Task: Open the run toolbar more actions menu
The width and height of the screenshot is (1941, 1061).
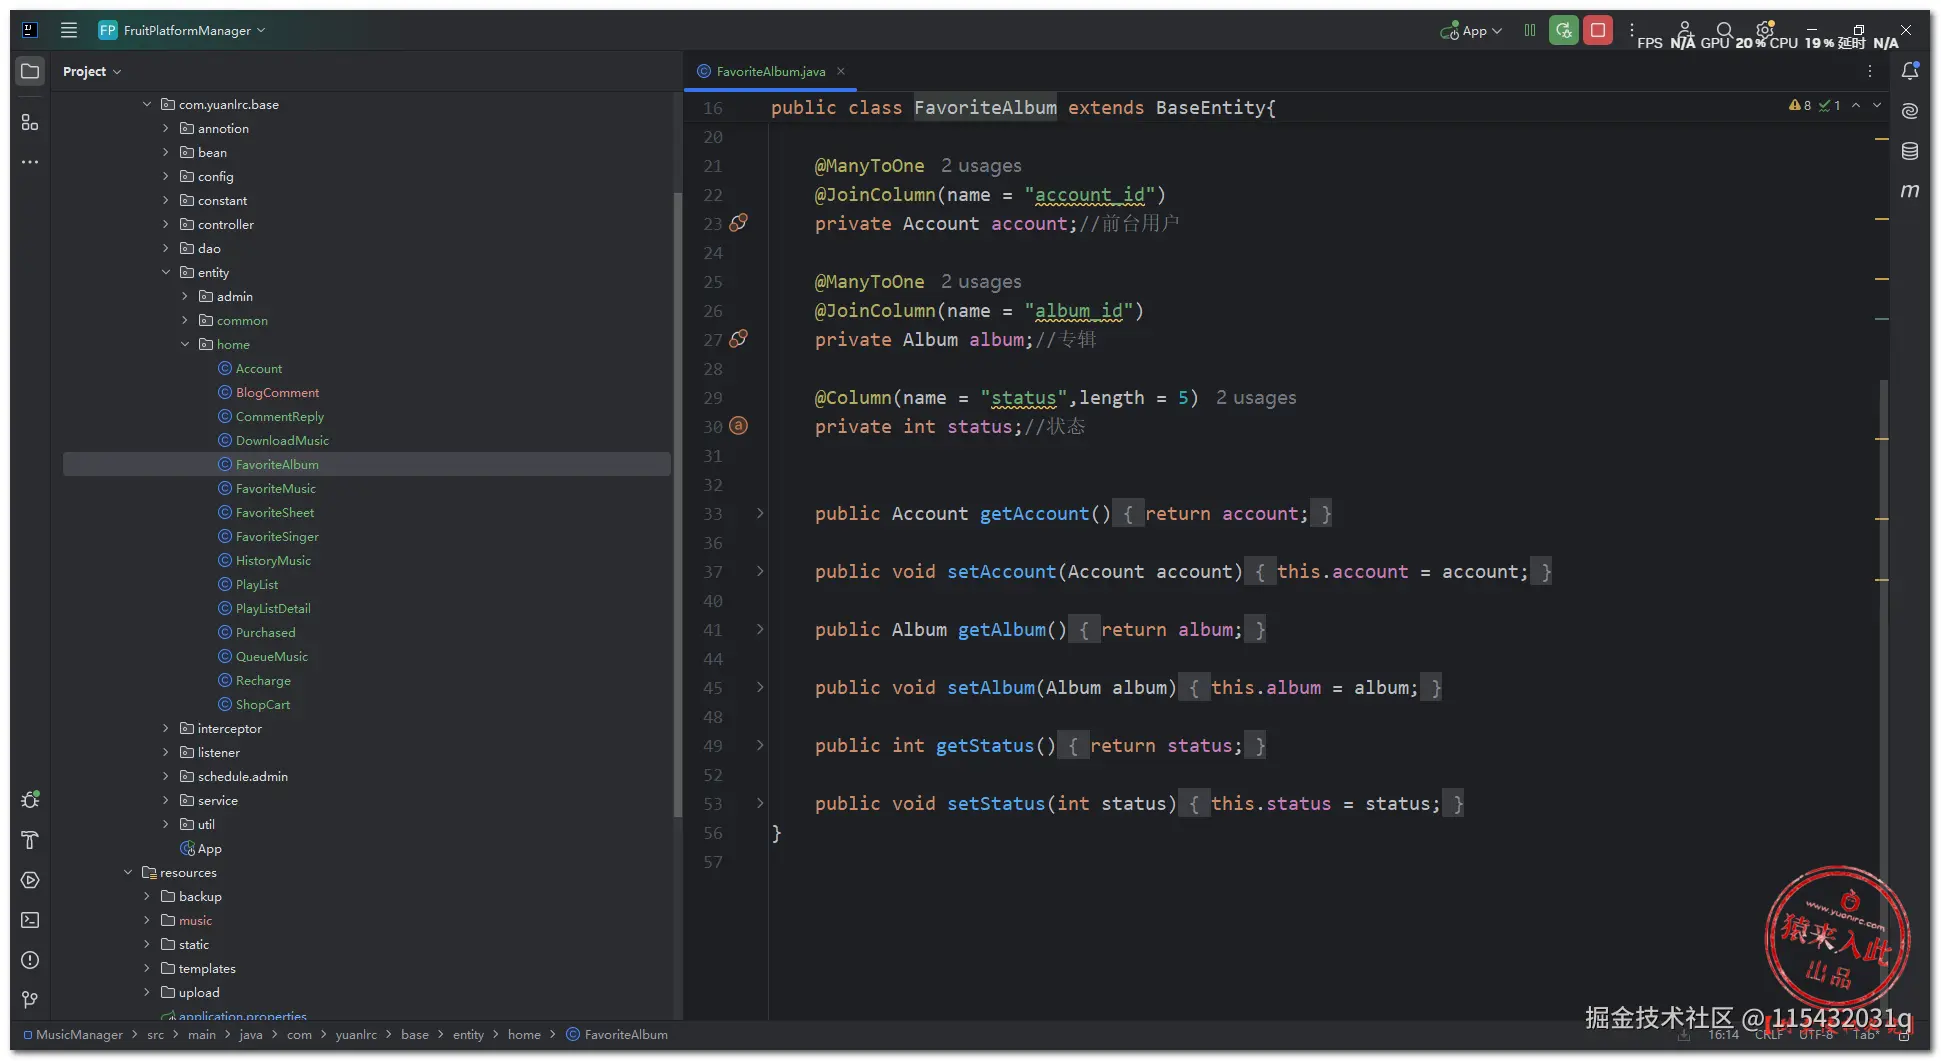Action: [x=1632, y=30]
